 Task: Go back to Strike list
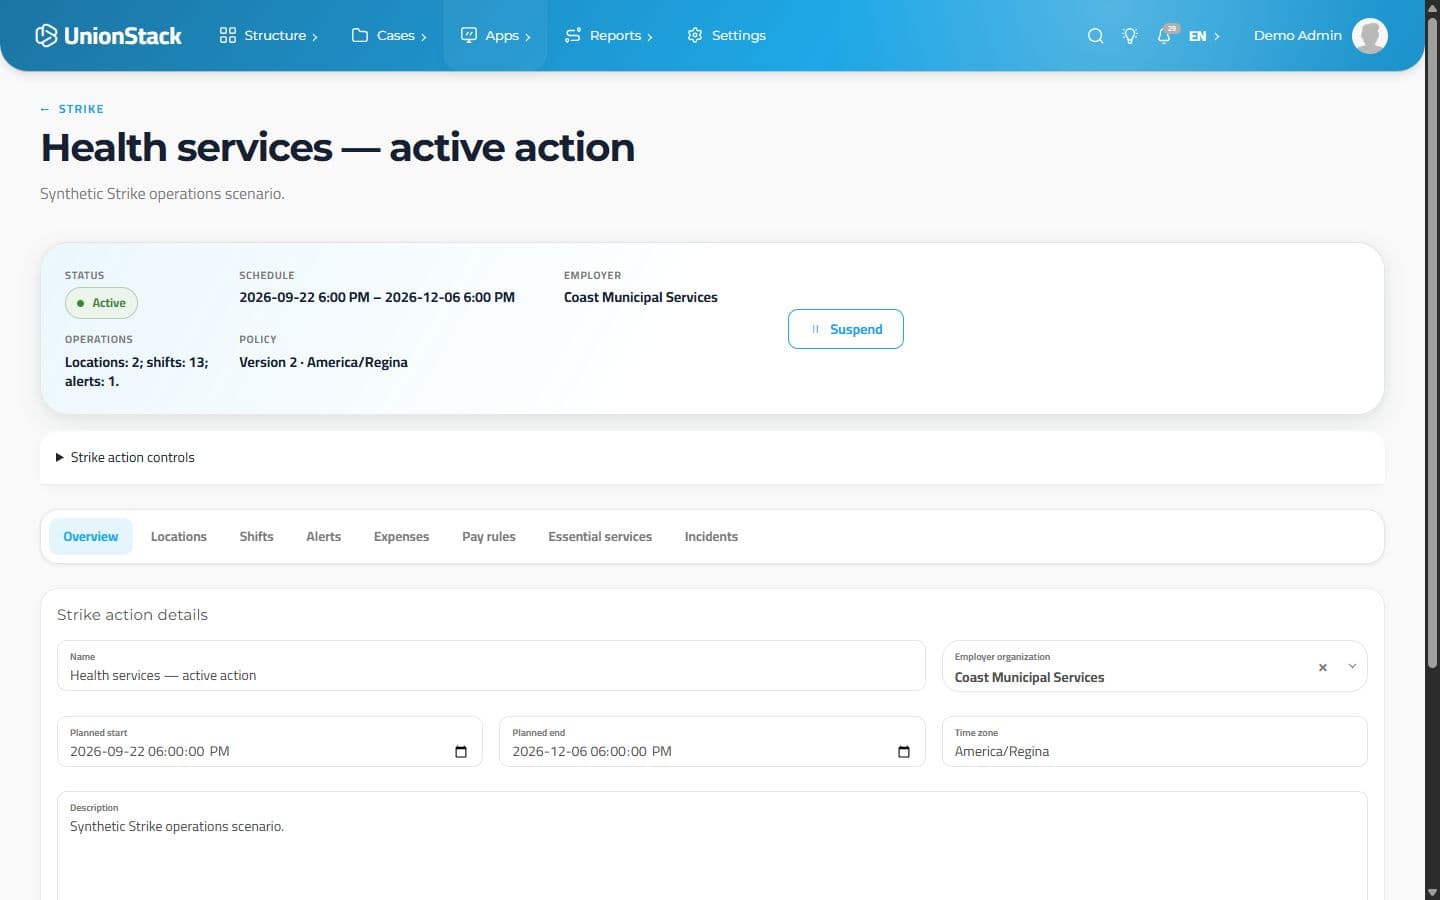pos(72,109)
